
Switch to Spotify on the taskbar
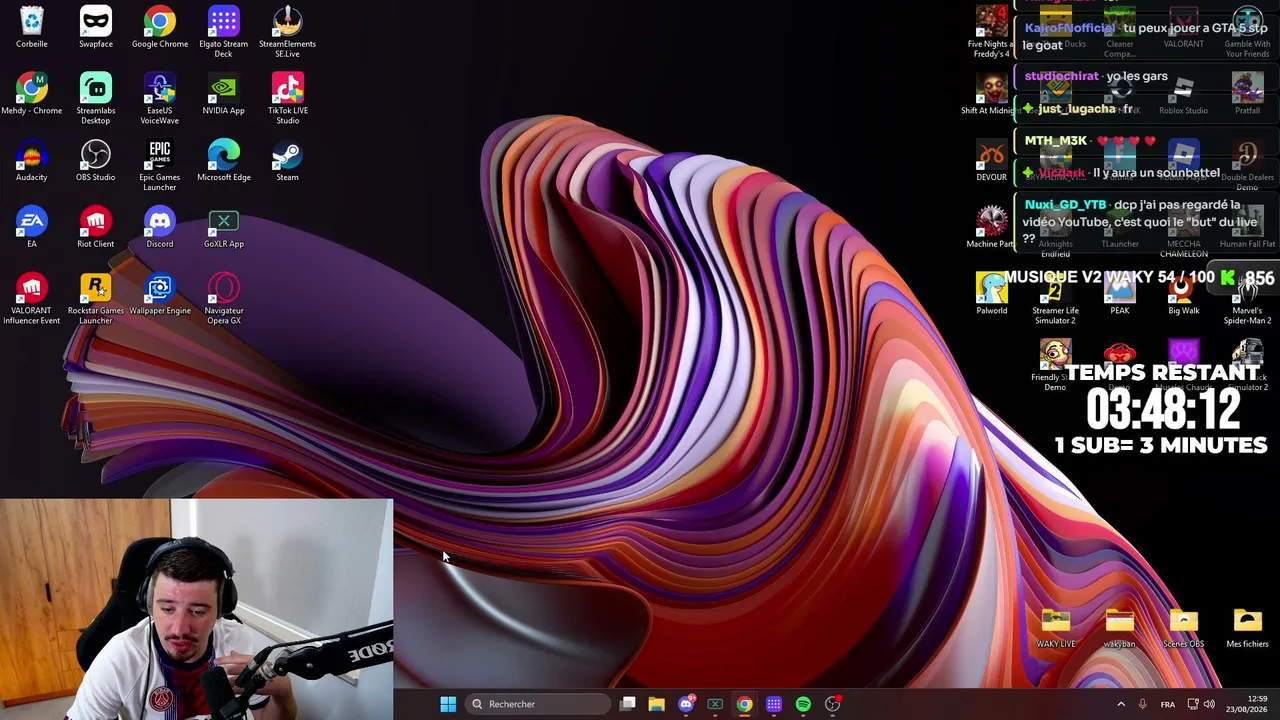[x=803, y=704]
